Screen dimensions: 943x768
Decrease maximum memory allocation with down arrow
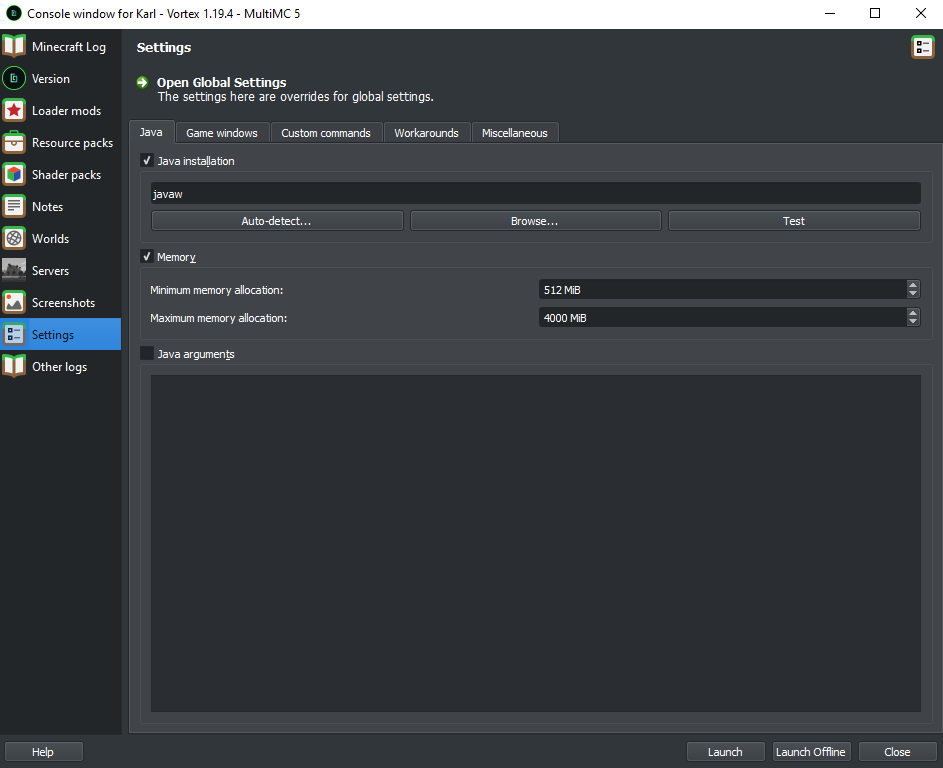pos(912,322)
